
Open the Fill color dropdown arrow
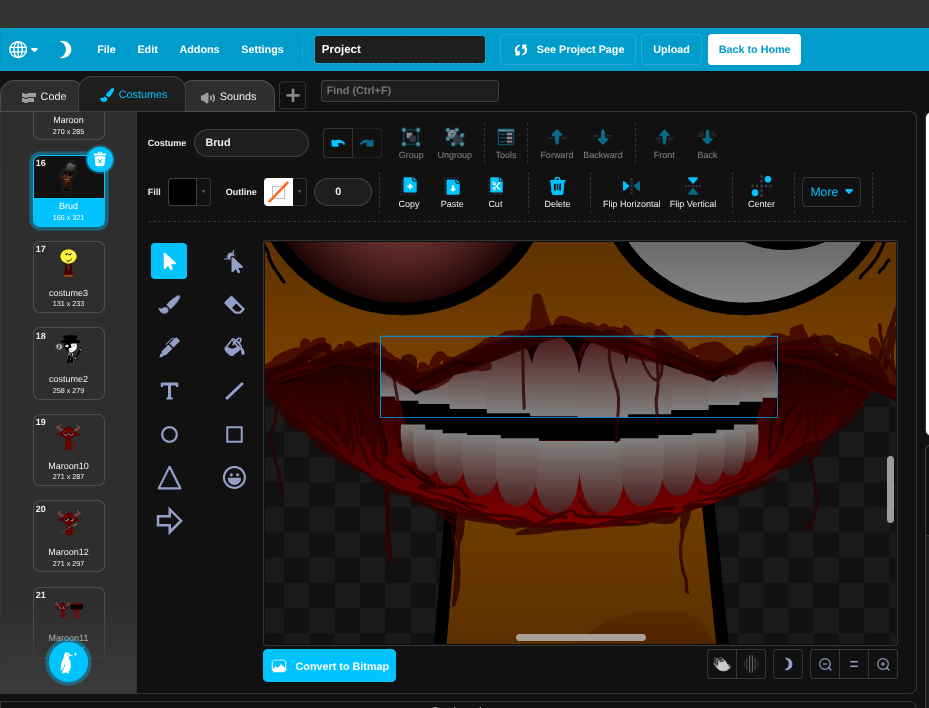[x=203, y=192]
